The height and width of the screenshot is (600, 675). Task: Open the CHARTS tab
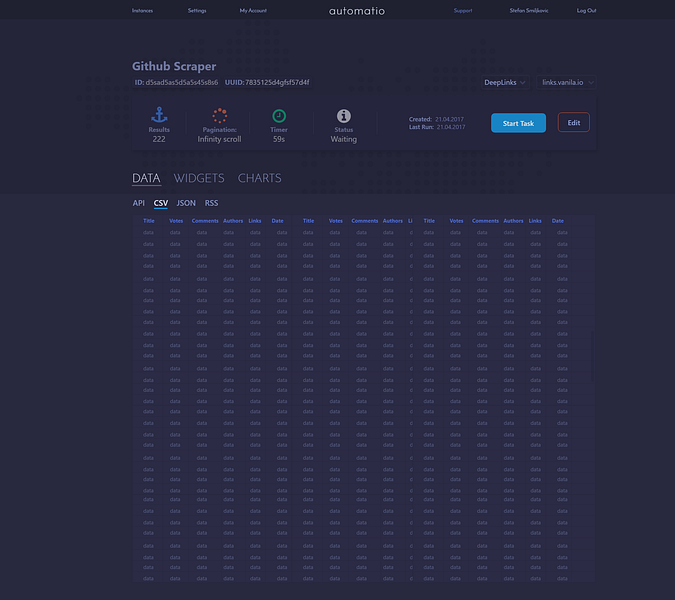coord(259,178)
